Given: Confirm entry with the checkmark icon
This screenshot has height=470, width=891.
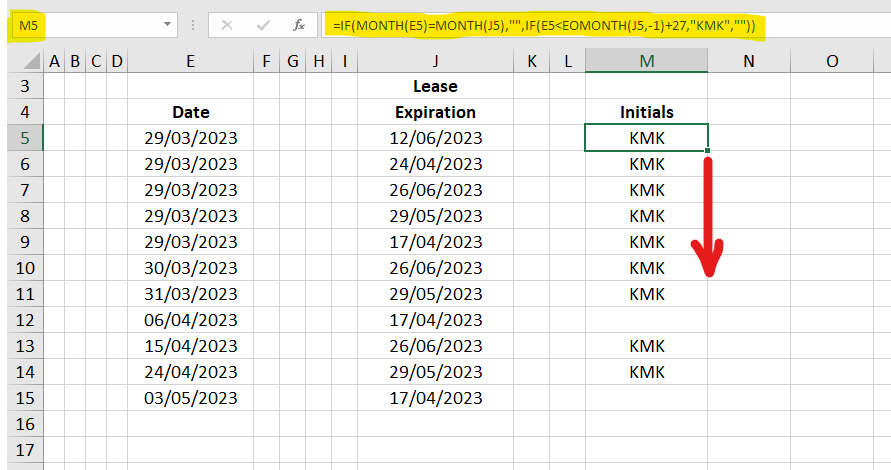Looking at the screenshot, I should pos(263,25).
